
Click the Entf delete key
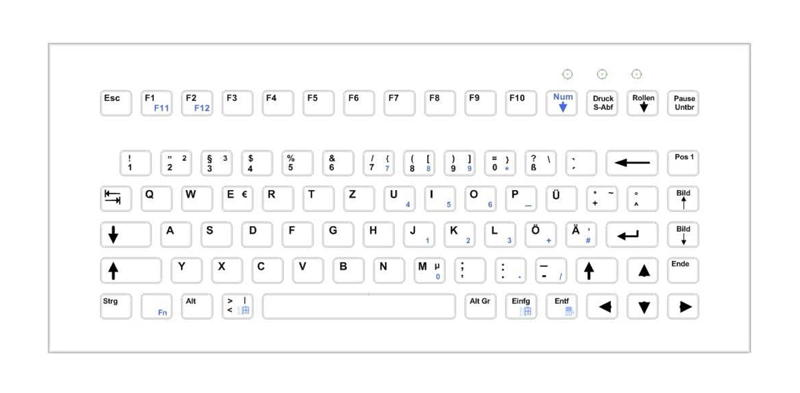561,306
